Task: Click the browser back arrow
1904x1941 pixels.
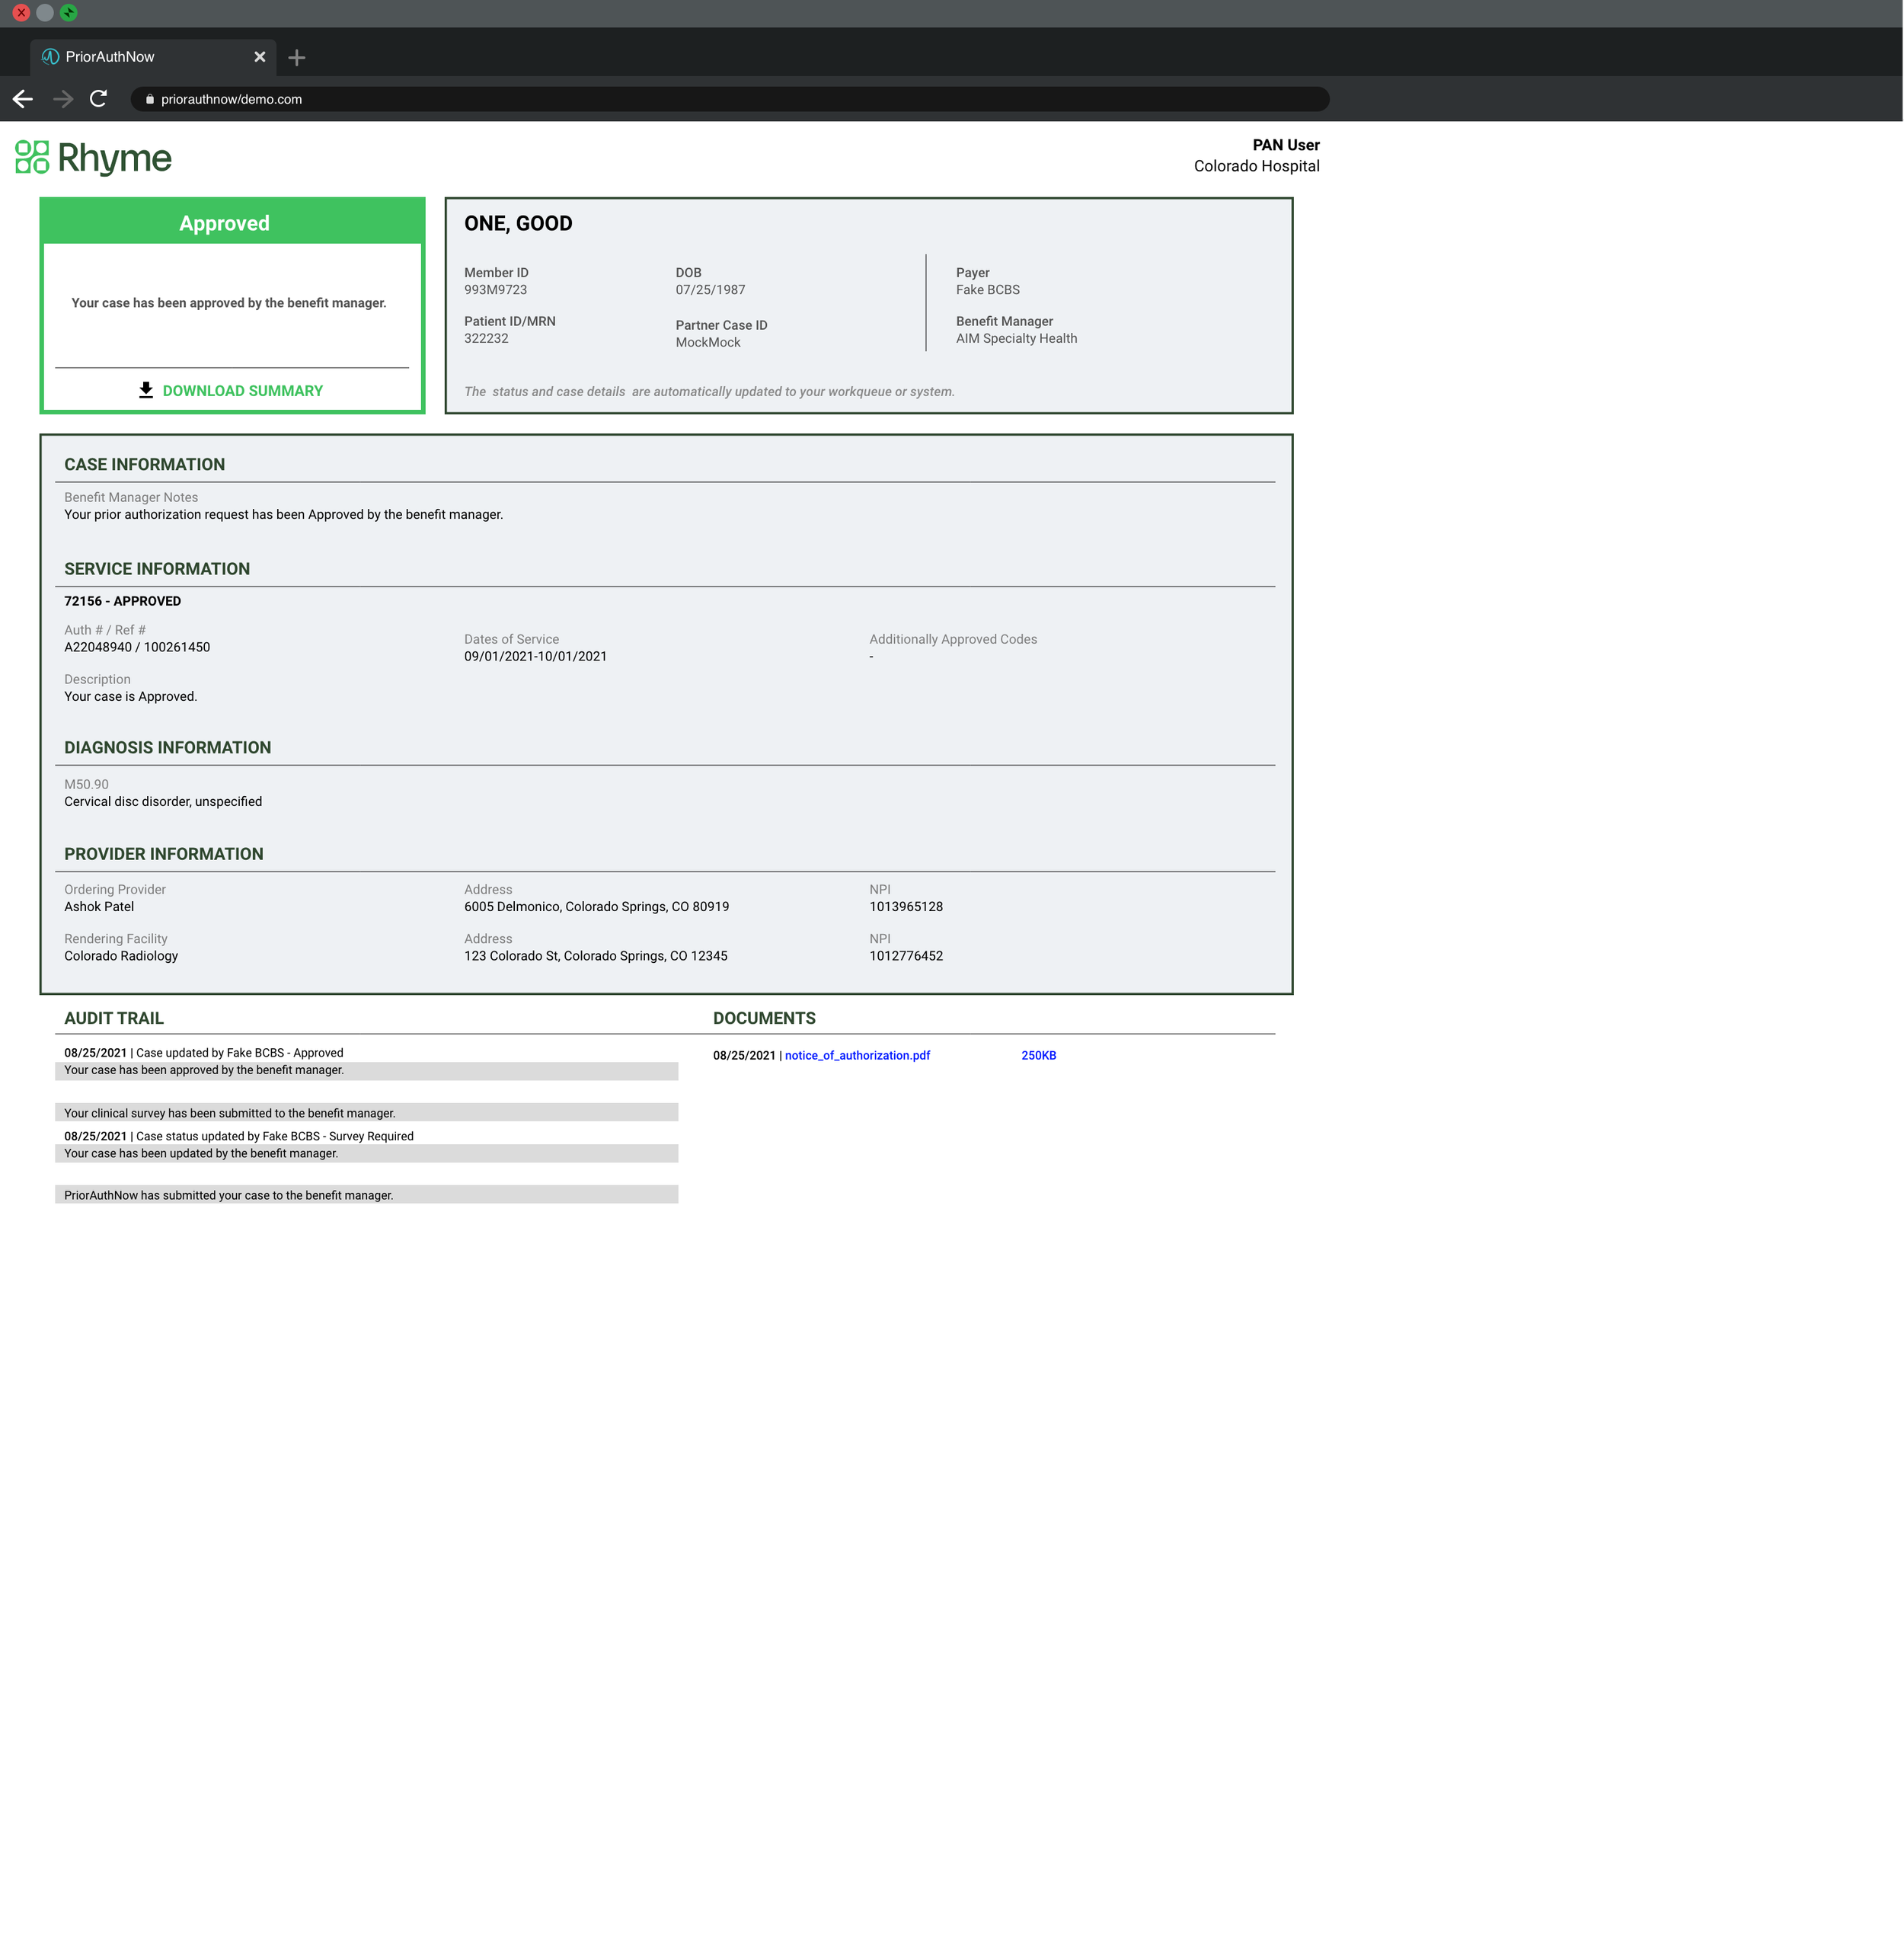Action: click(23, 99)
